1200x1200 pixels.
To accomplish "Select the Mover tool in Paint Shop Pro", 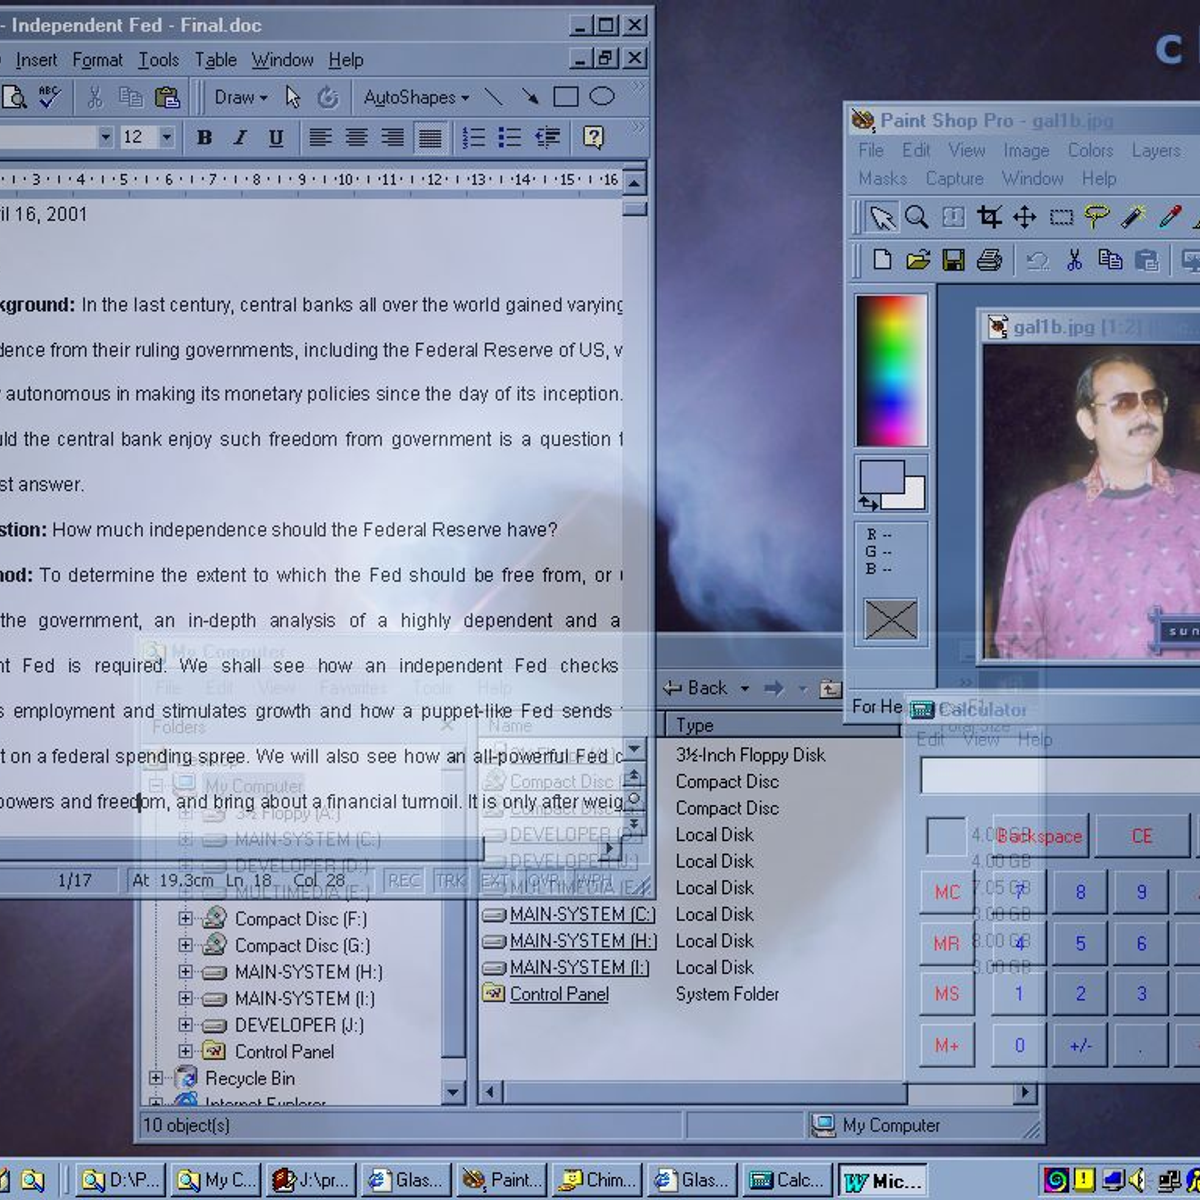I will point(1025,217).
